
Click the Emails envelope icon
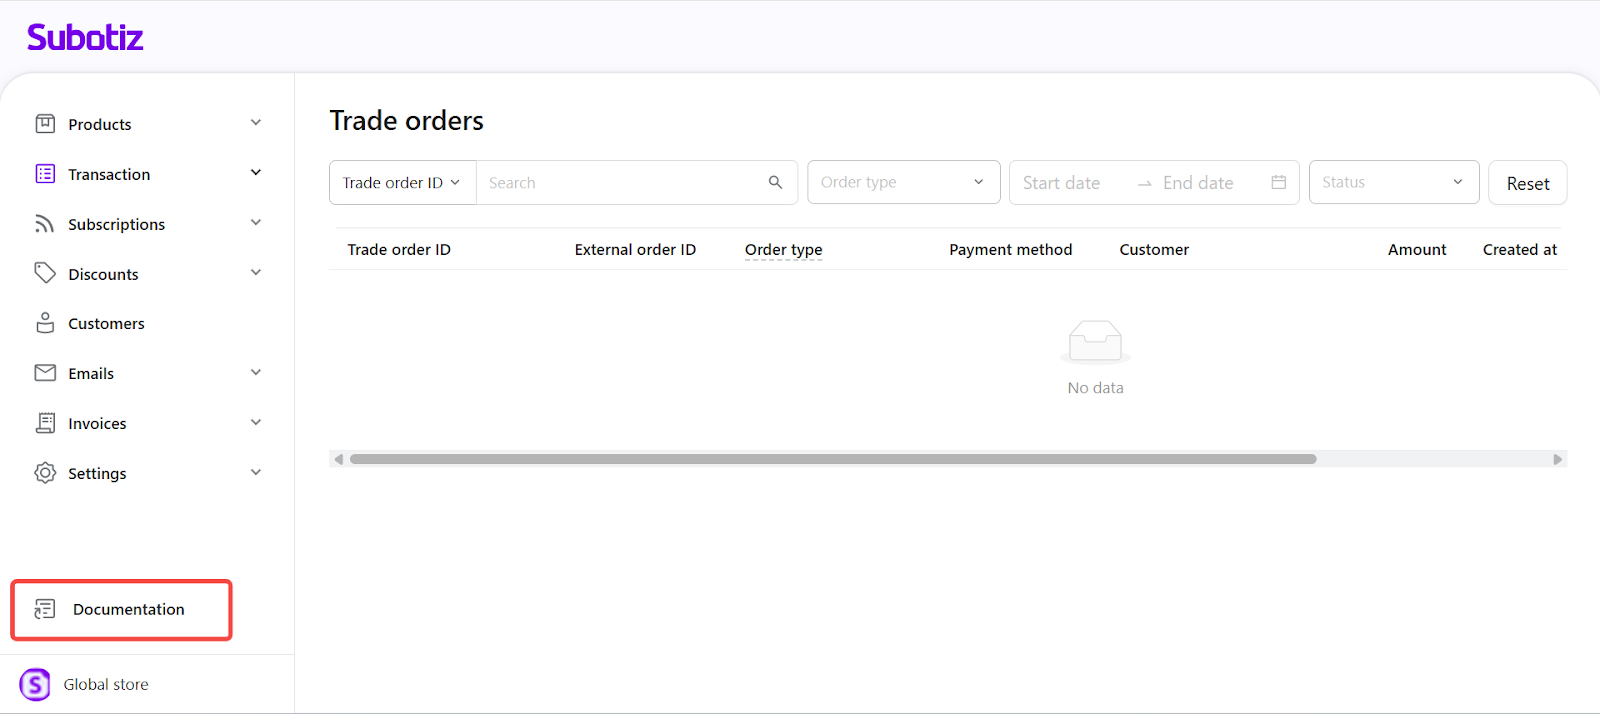click(45, 373)
